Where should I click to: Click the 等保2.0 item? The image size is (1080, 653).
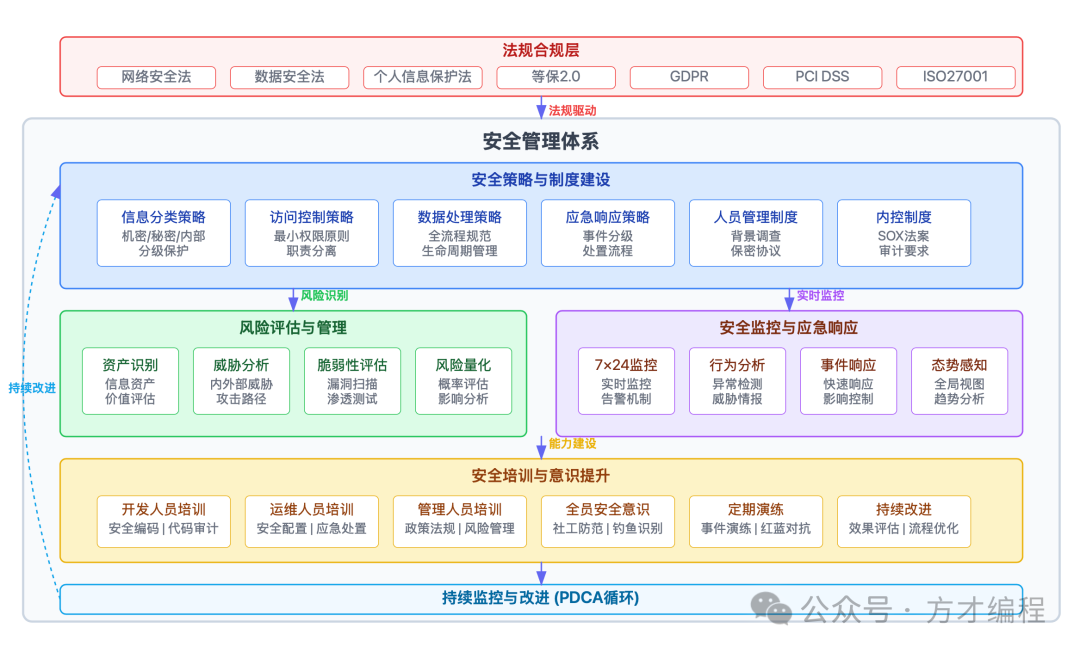click(x=555, y=77)
